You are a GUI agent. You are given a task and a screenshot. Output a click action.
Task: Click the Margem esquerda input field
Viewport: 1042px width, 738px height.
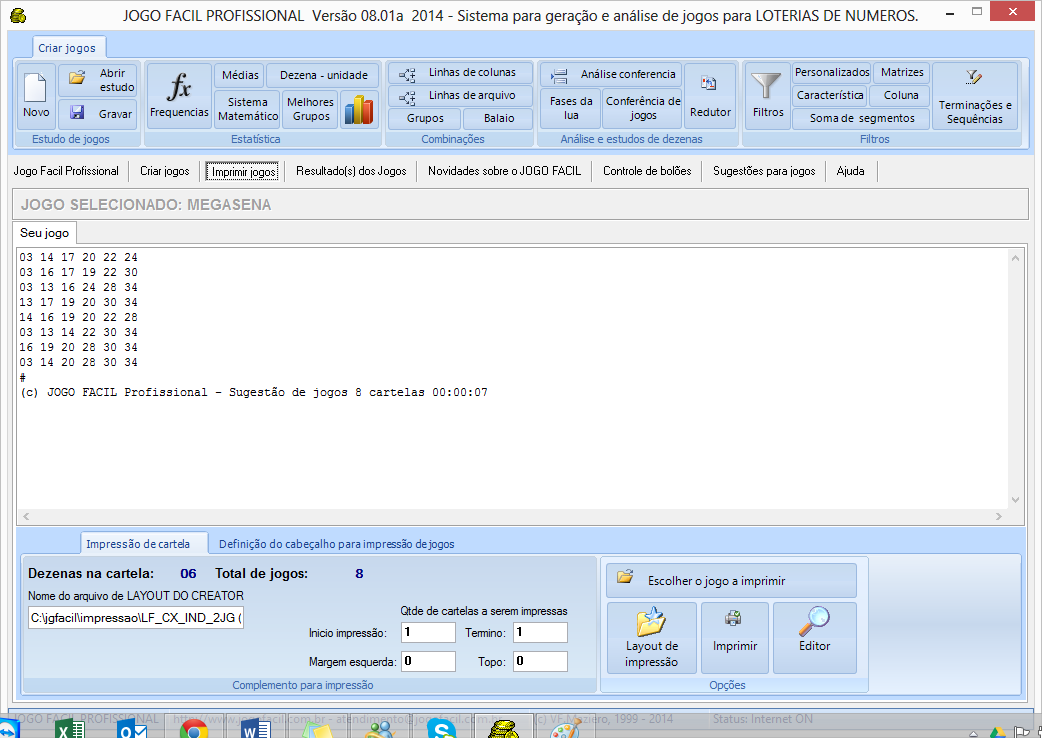(427, 661)
